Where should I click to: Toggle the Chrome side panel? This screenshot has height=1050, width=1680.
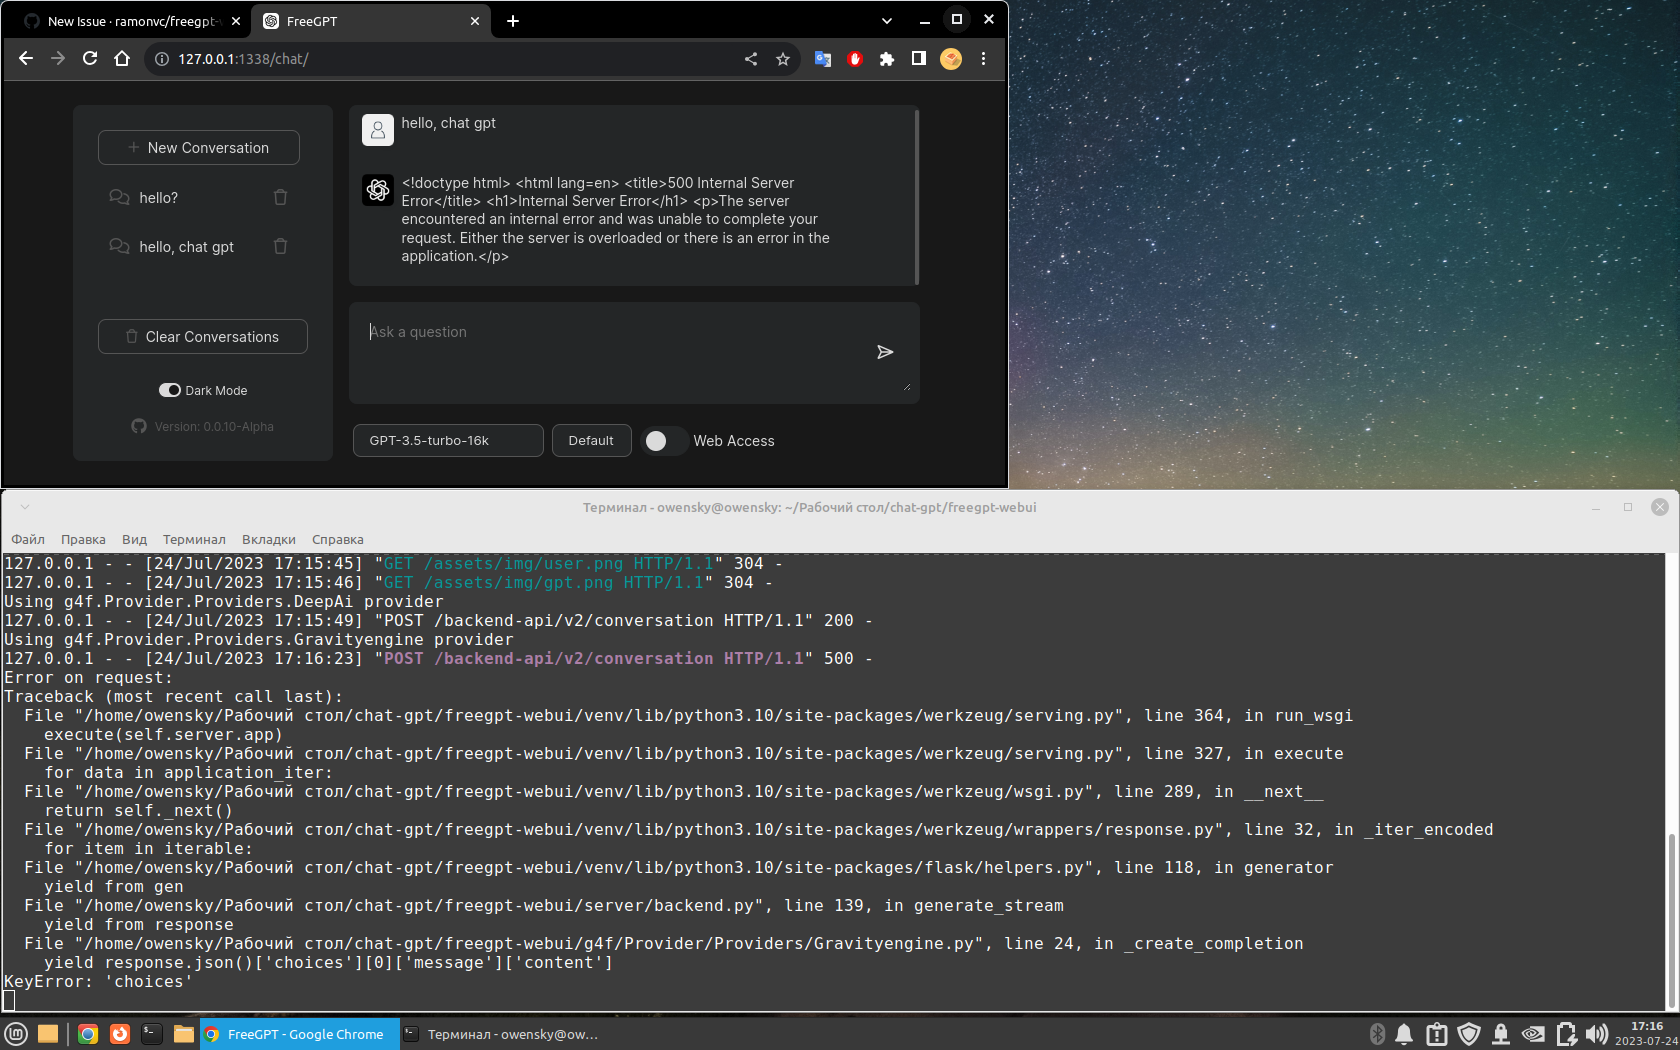point(919,59)
